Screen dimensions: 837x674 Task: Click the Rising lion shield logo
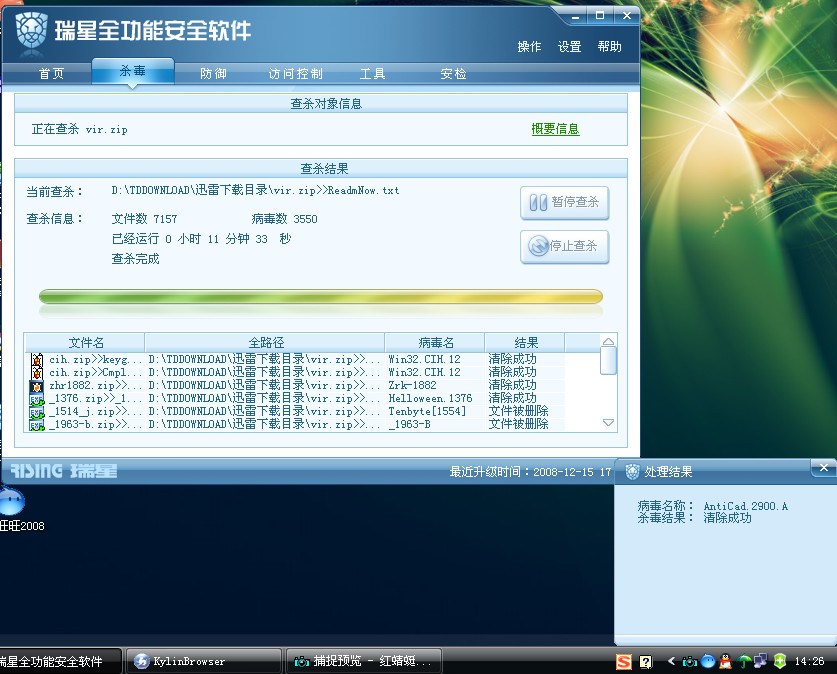(x=31, y=30)
